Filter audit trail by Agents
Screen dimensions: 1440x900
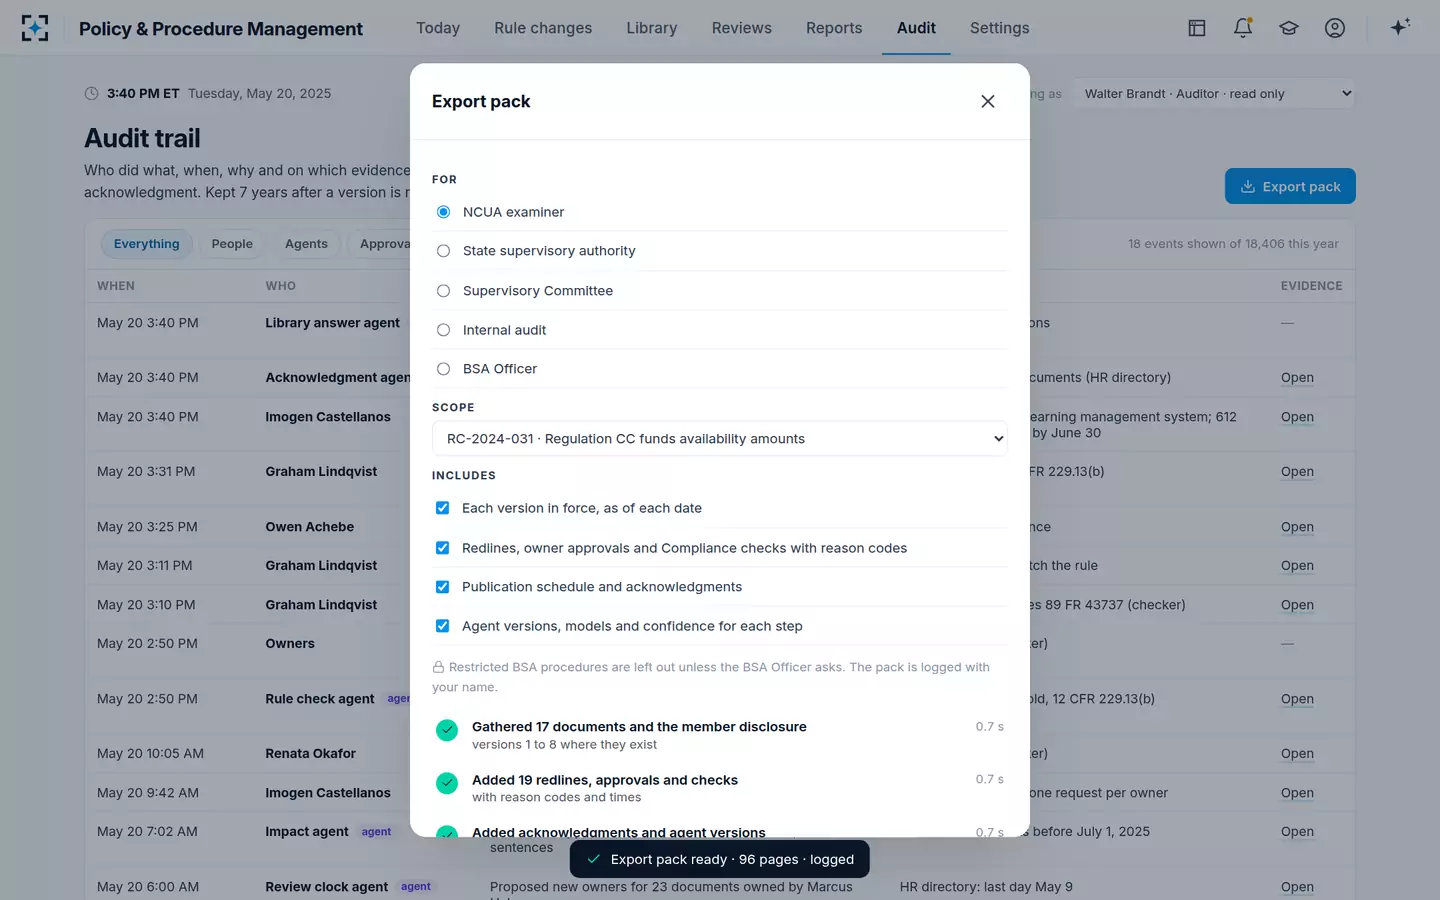click(306, 244)
